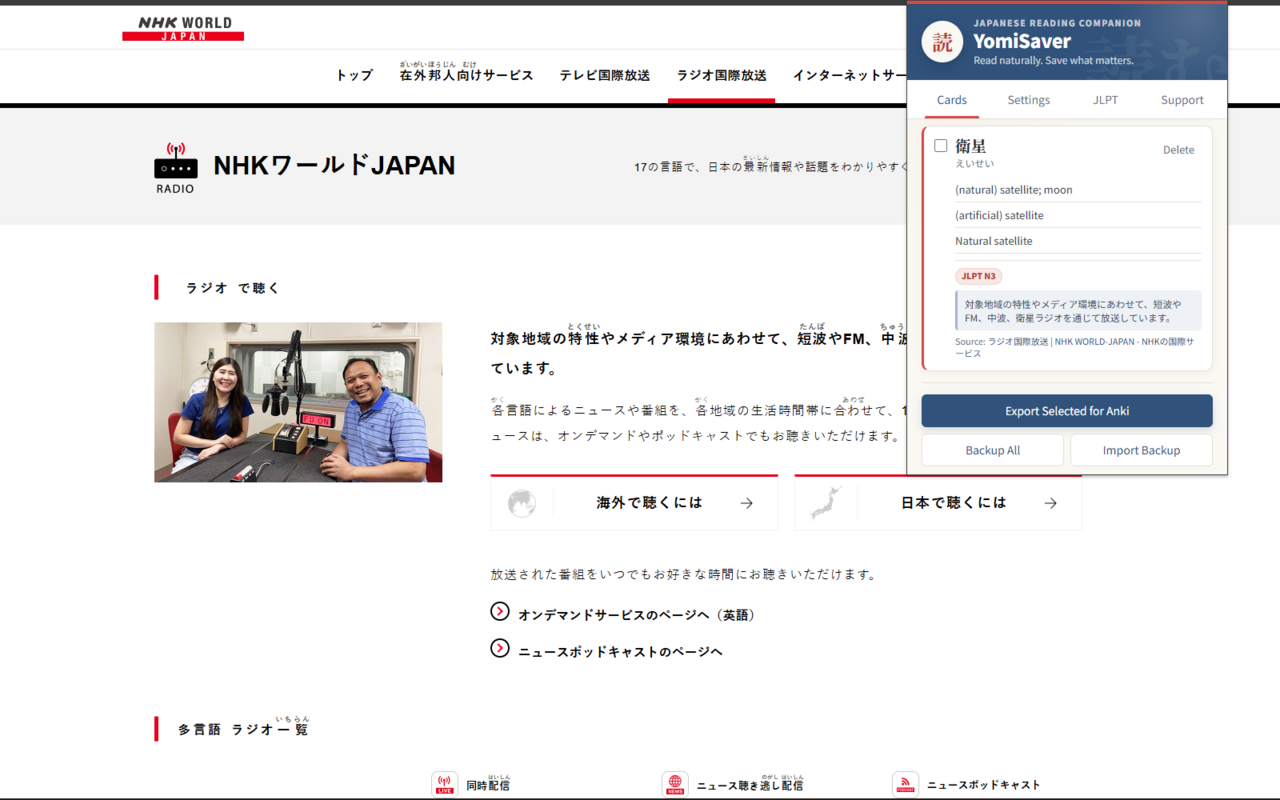The image size is (1280, 800).
Task: Click the 海外で聴くには text
Action: [649, 503]
